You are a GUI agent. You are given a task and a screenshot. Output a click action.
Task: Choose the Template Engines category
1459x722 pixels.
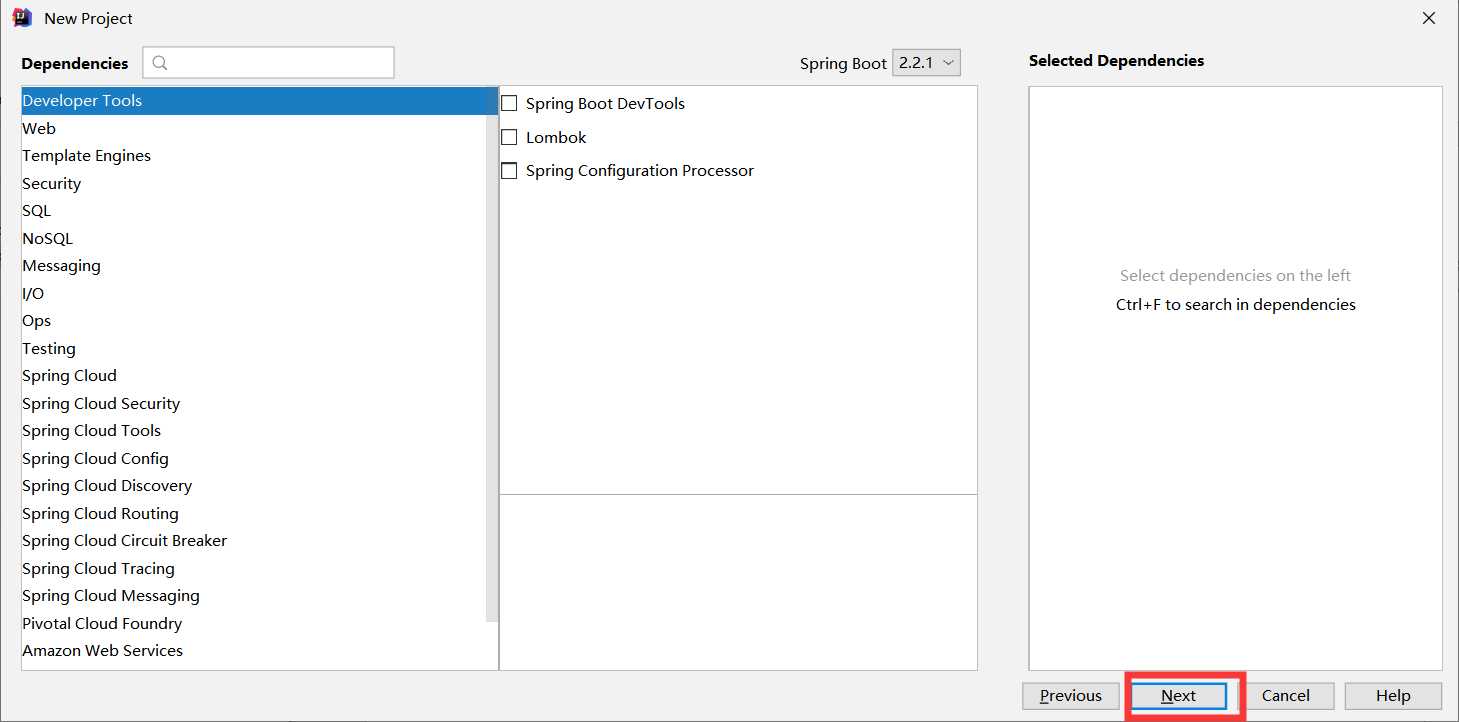254,156
